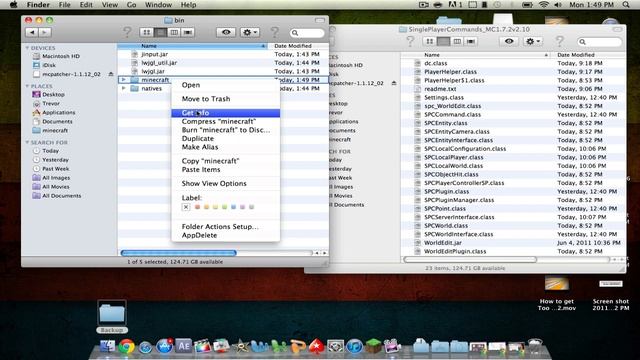This screenshot has width=640, height=360.
Task: Toggle Quick Look eye in bin window
Action: click(x=226, y=32)
